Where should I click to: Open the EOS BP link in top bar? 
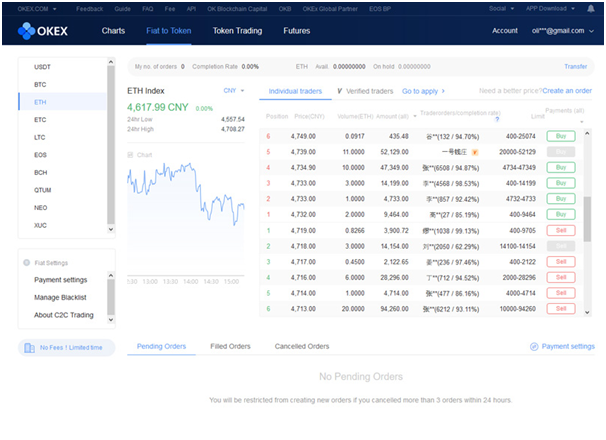[x=380, y=9]
